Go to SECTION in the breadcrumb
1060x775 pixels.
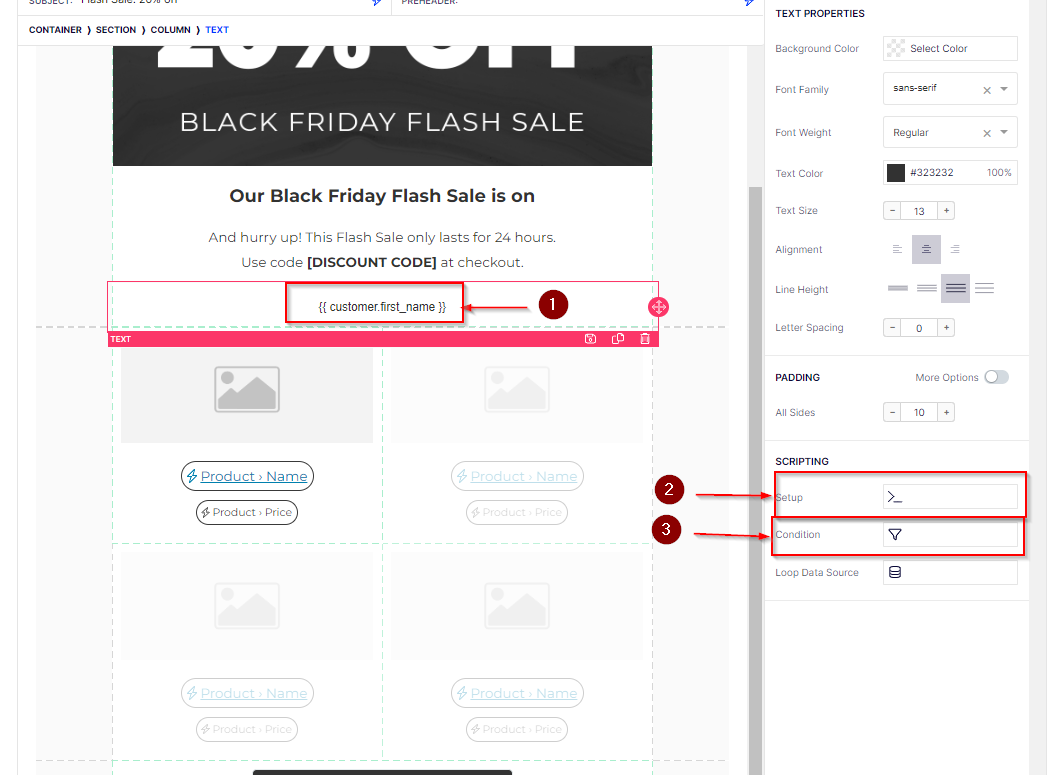[116, 30]
